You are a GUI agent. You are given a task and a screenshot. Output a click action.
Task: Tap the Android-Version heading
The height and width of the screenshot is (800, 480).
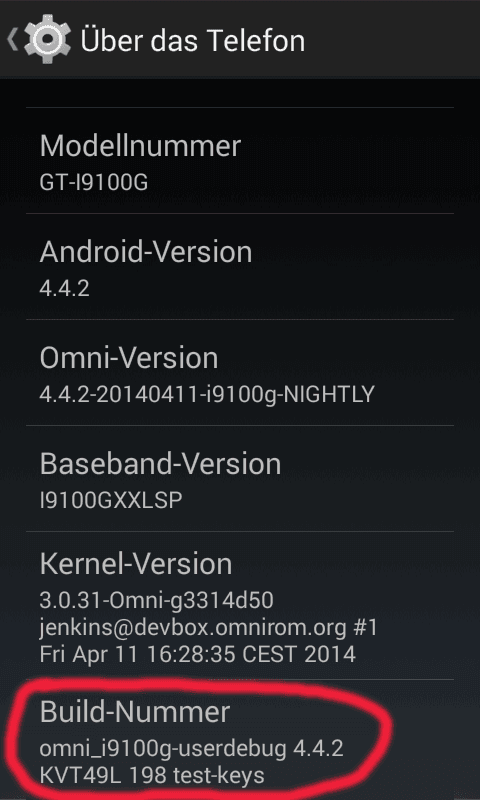[146, 252]
